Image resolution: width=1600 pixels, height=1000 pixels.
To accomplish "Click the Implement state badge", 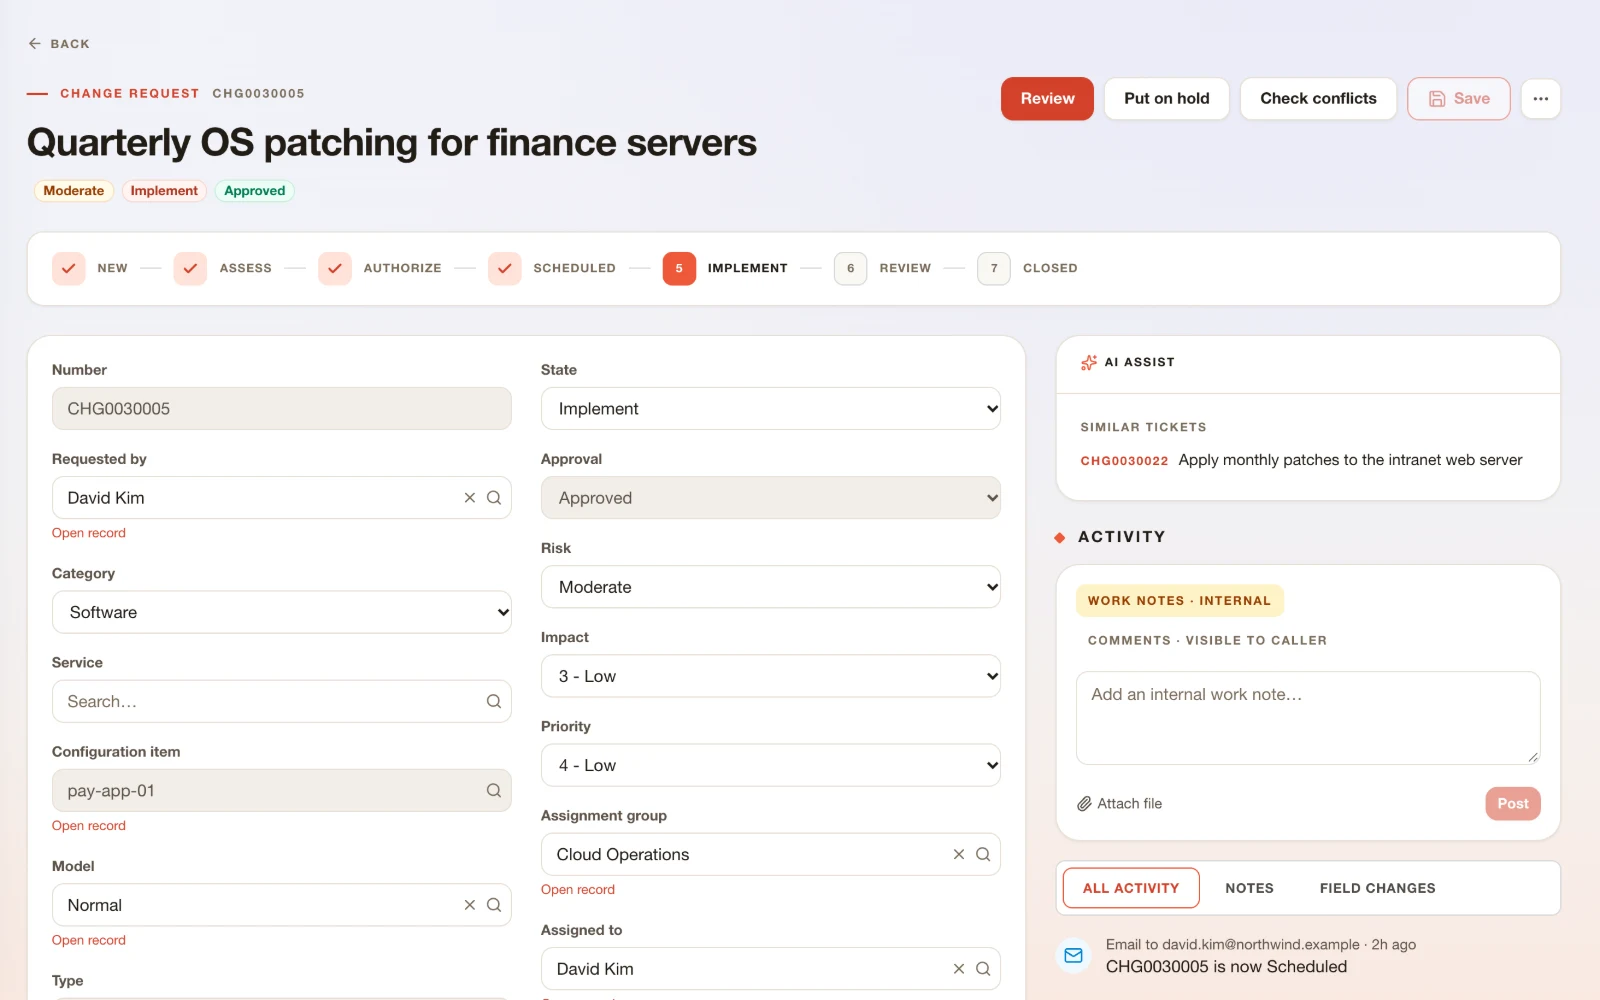I will coord(164,191).
